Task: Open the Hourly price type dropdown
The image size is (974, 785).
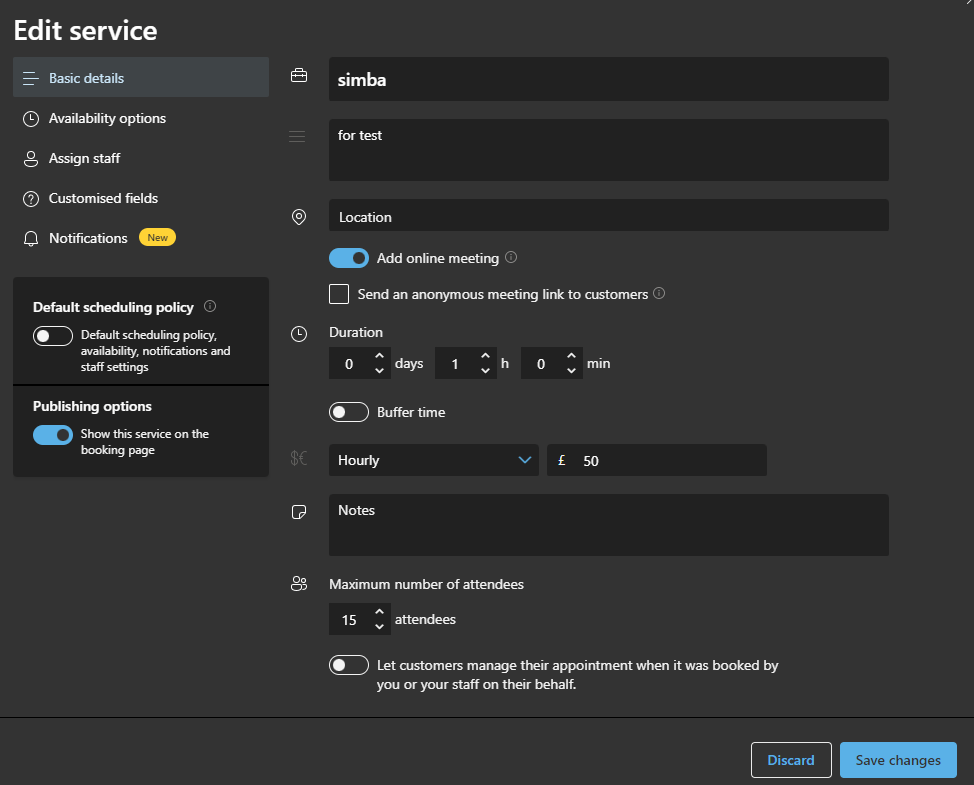Action: [434, 460]
